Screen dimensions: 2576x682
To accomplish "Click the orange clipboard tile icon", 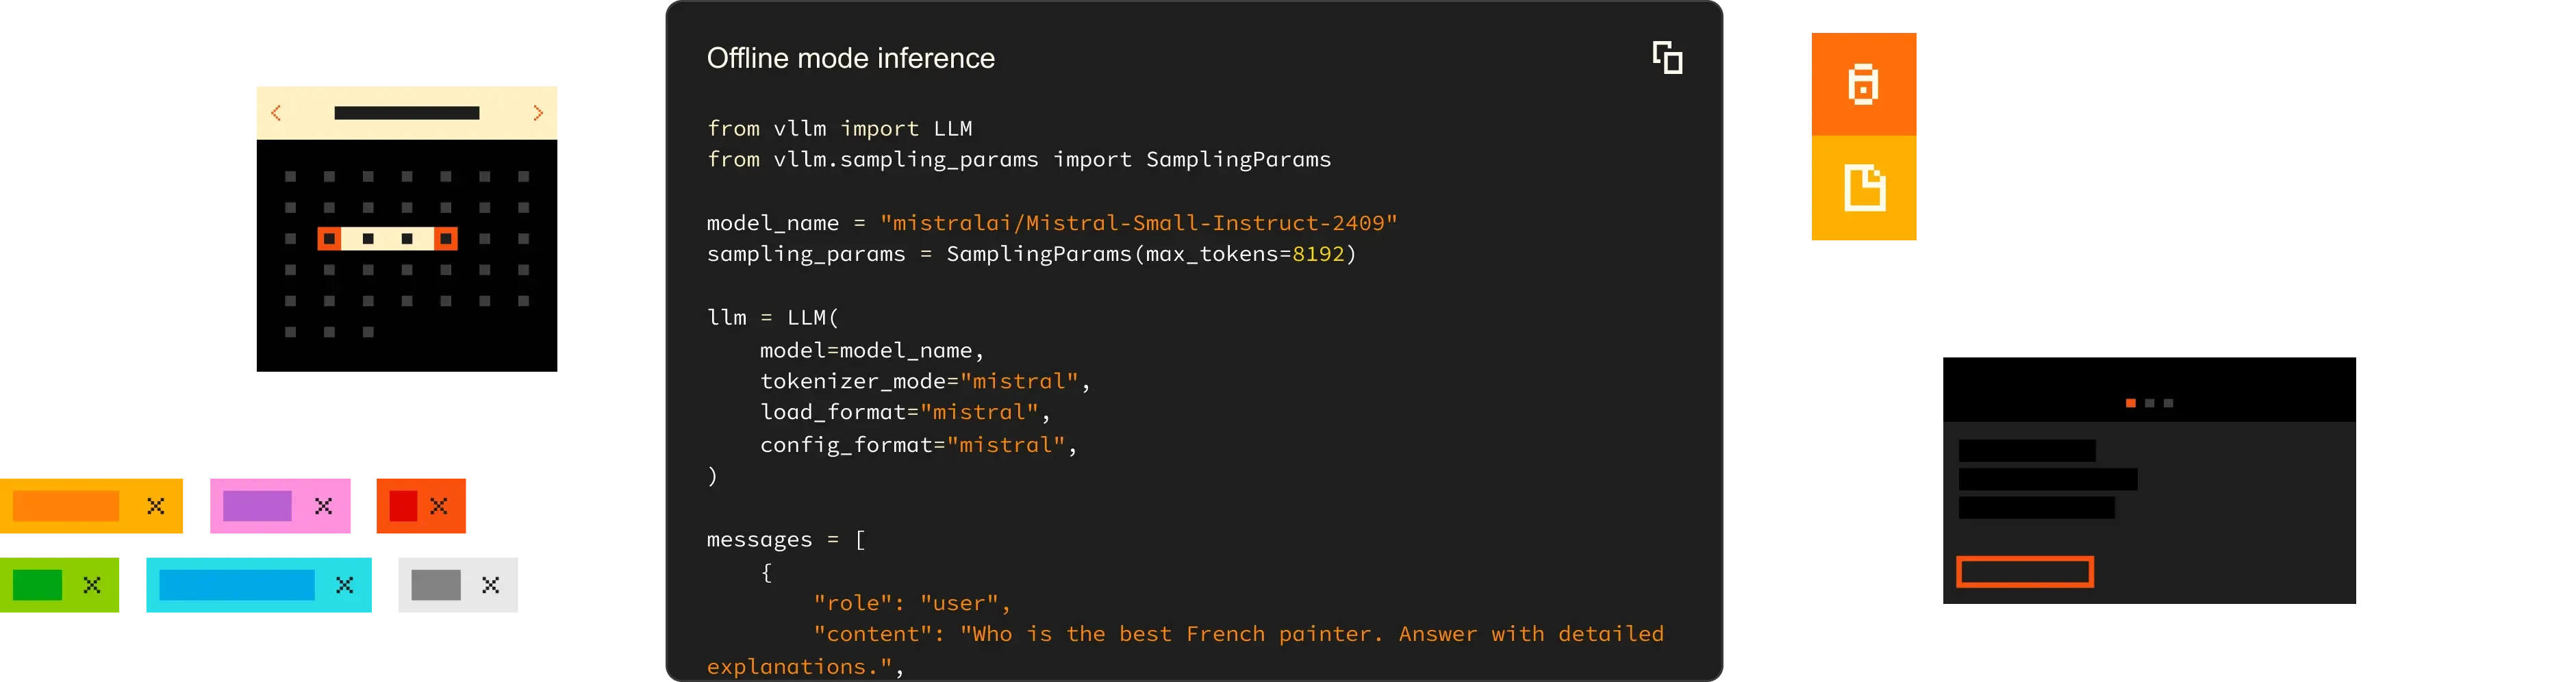I will point(1863,84).
